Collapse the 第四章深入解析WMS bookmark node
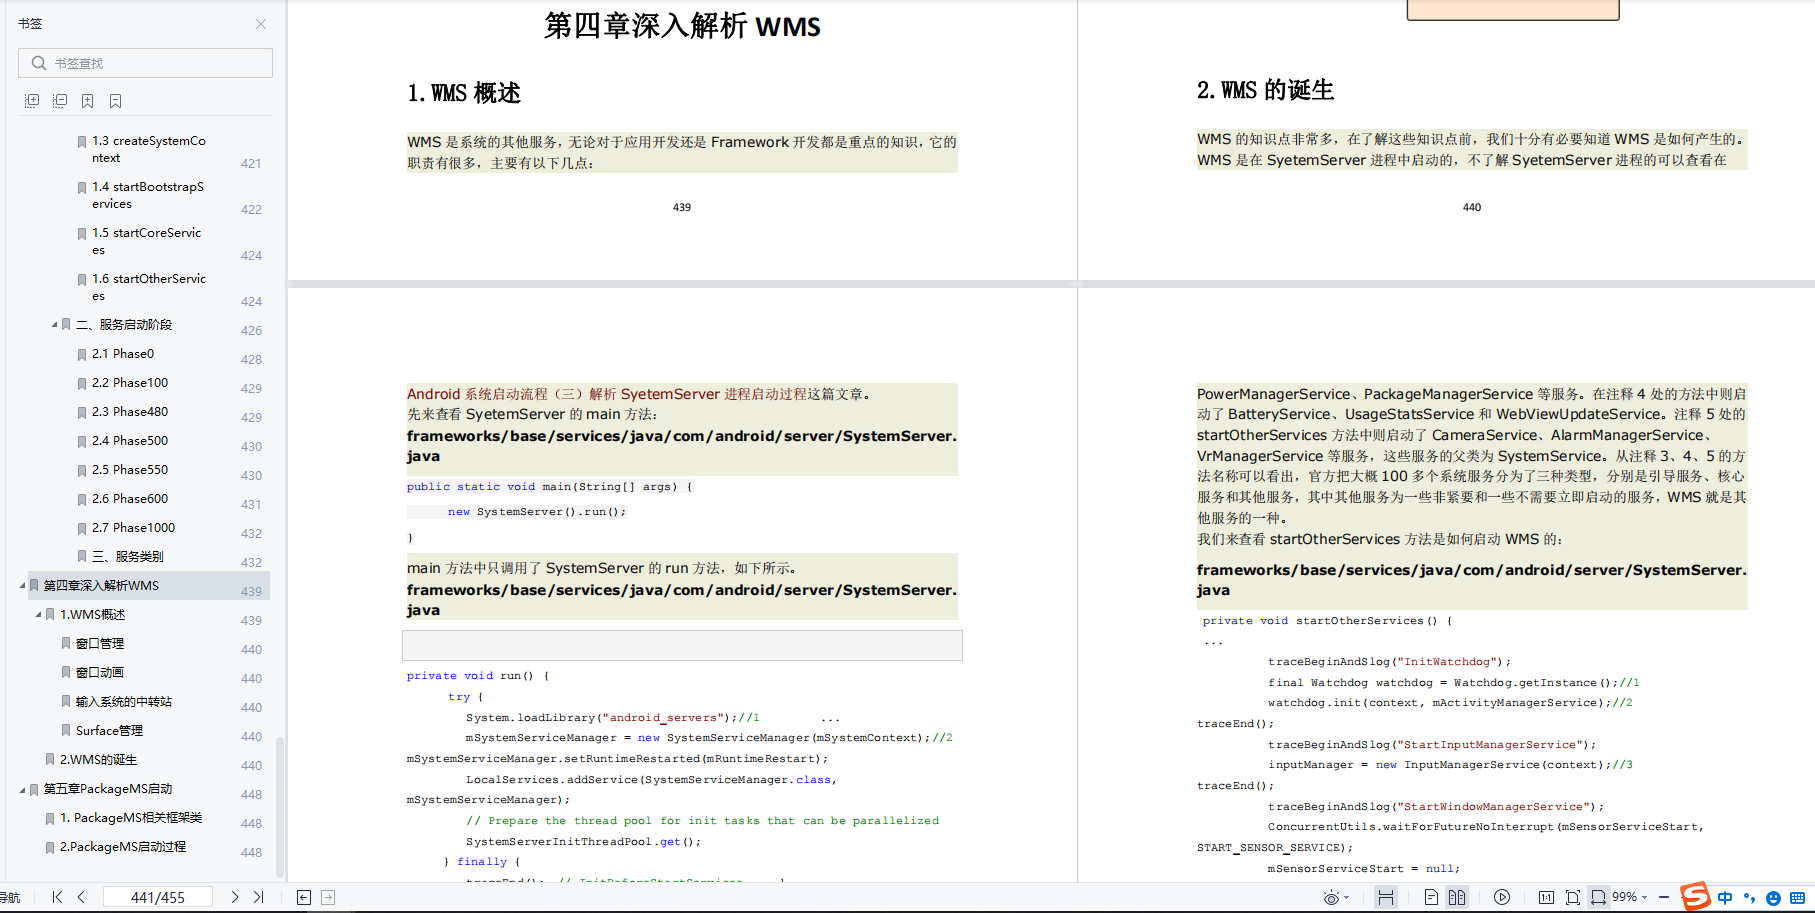The image size is (1815, 913). coord(22,586)
